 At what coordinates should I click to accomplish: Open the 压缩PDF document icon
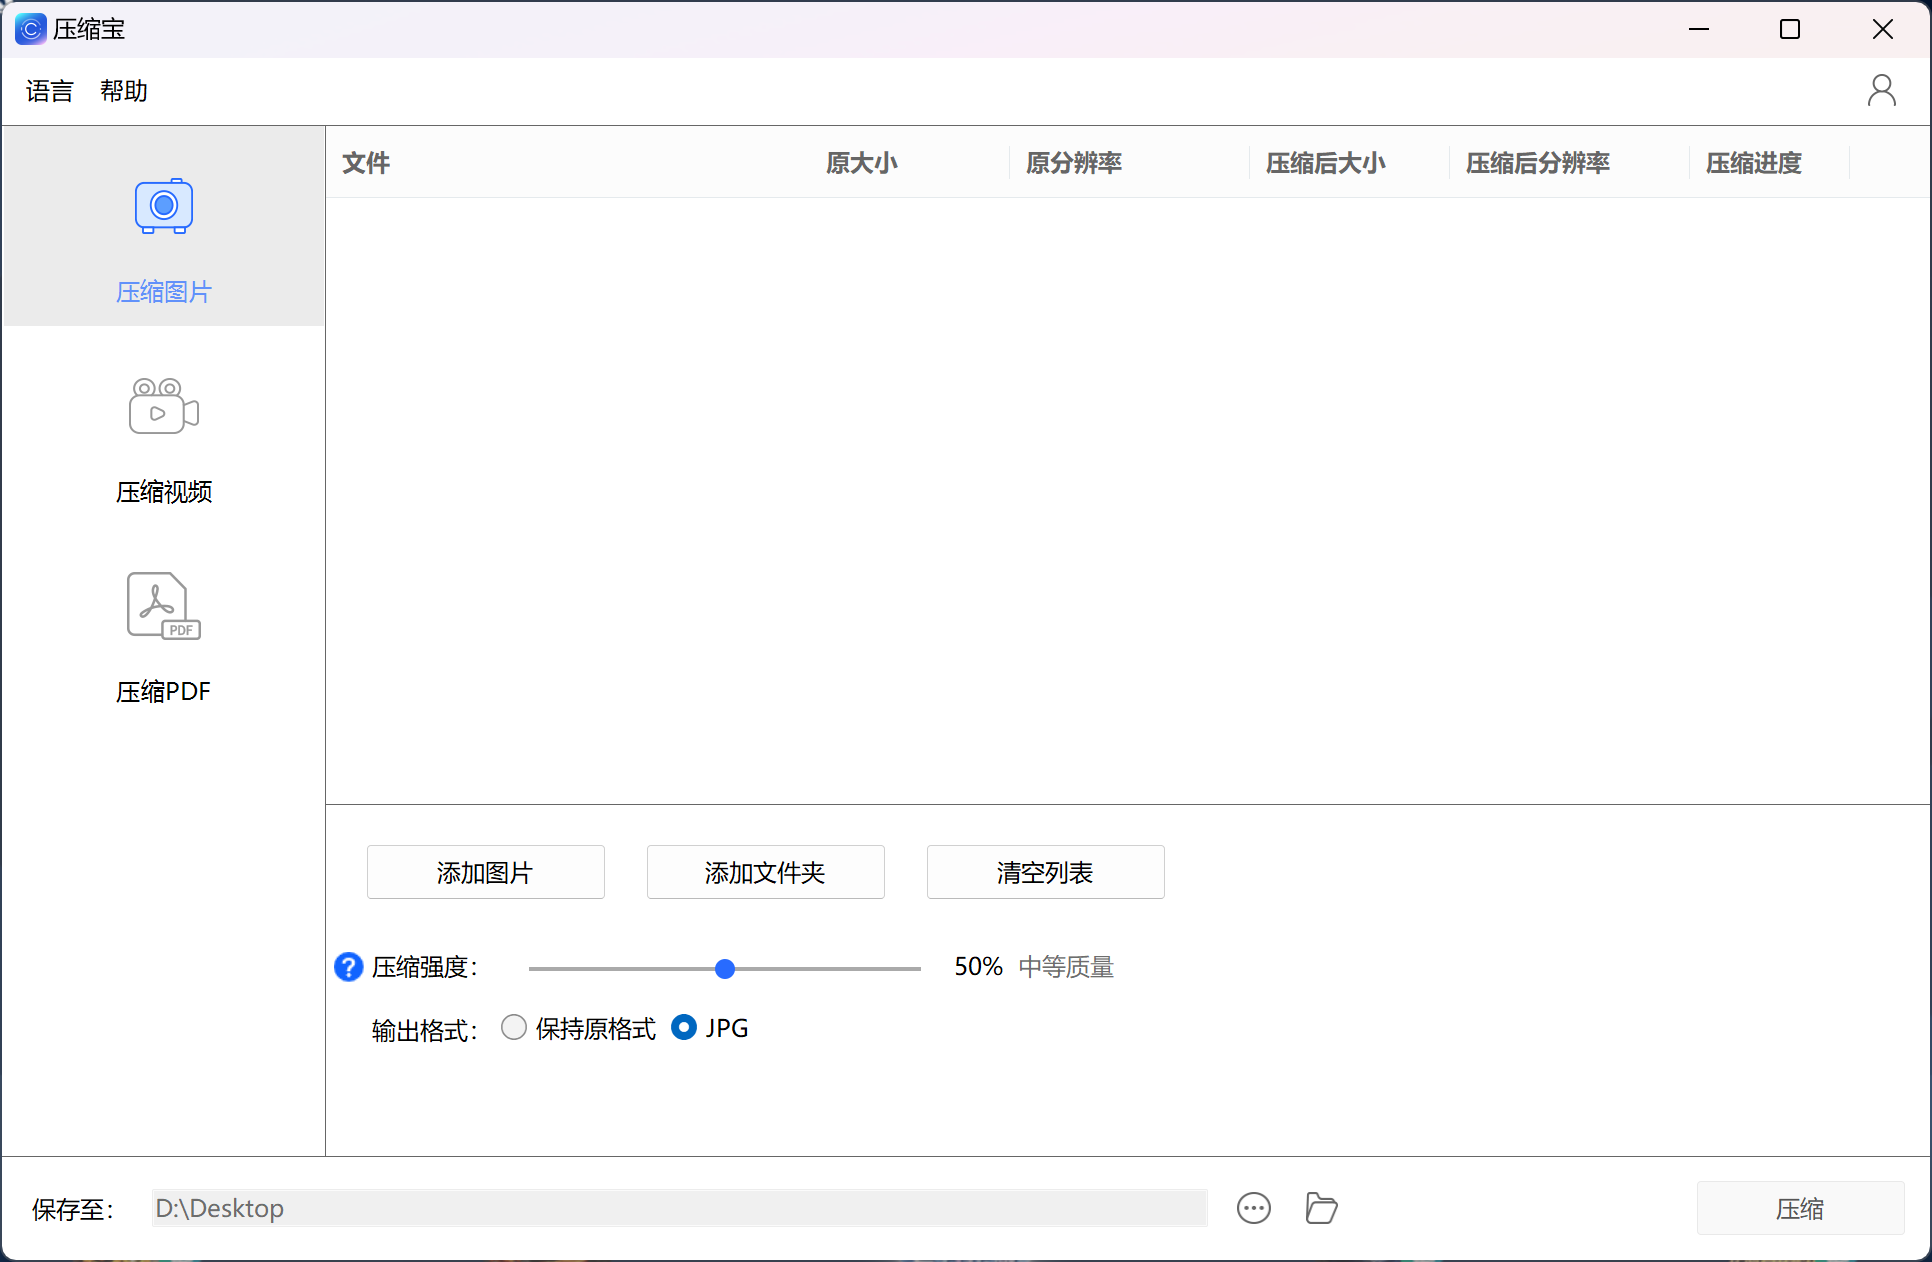click(164, 606)
